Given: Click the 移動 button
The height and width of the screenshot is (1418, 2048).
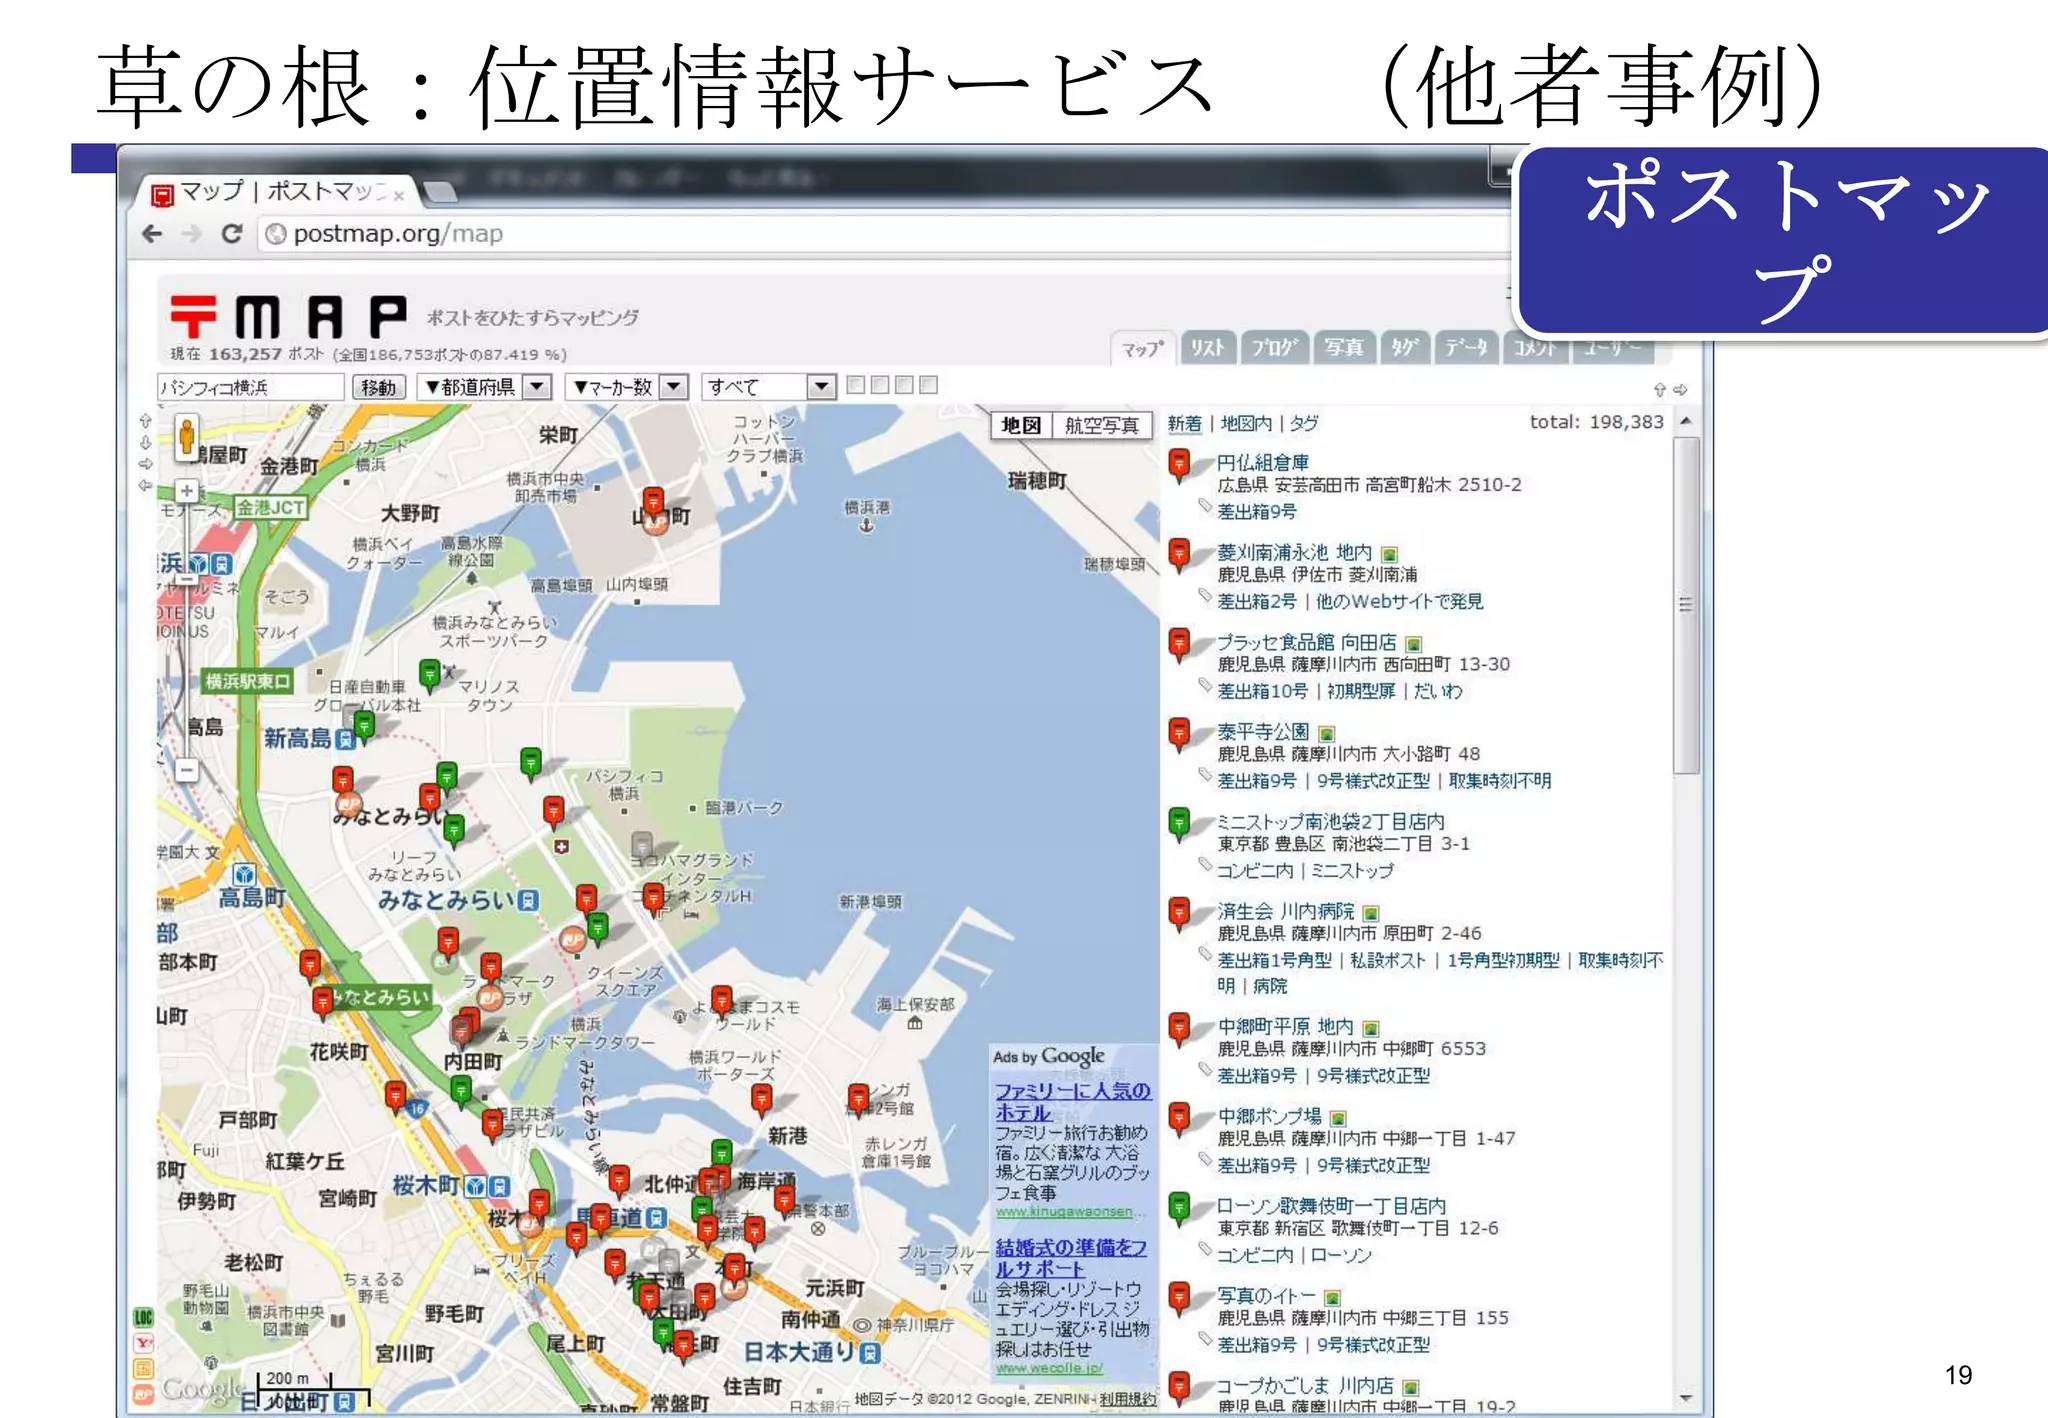Looking at the screenshot, I should pyautogui.click(x=378, y=388).
